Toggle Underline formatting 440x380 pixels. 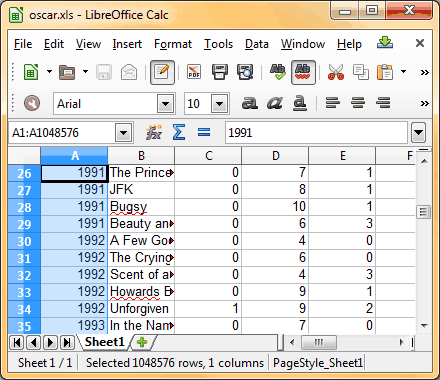(x=300, y=103)
